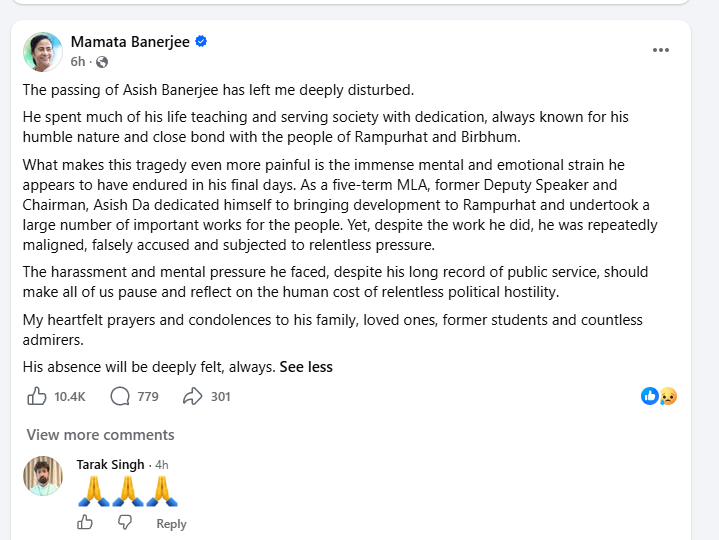The image size is (719, 540).
Task: Click the blue like reaction emoji
Action: pyautogui.click(x=650, y=396)
